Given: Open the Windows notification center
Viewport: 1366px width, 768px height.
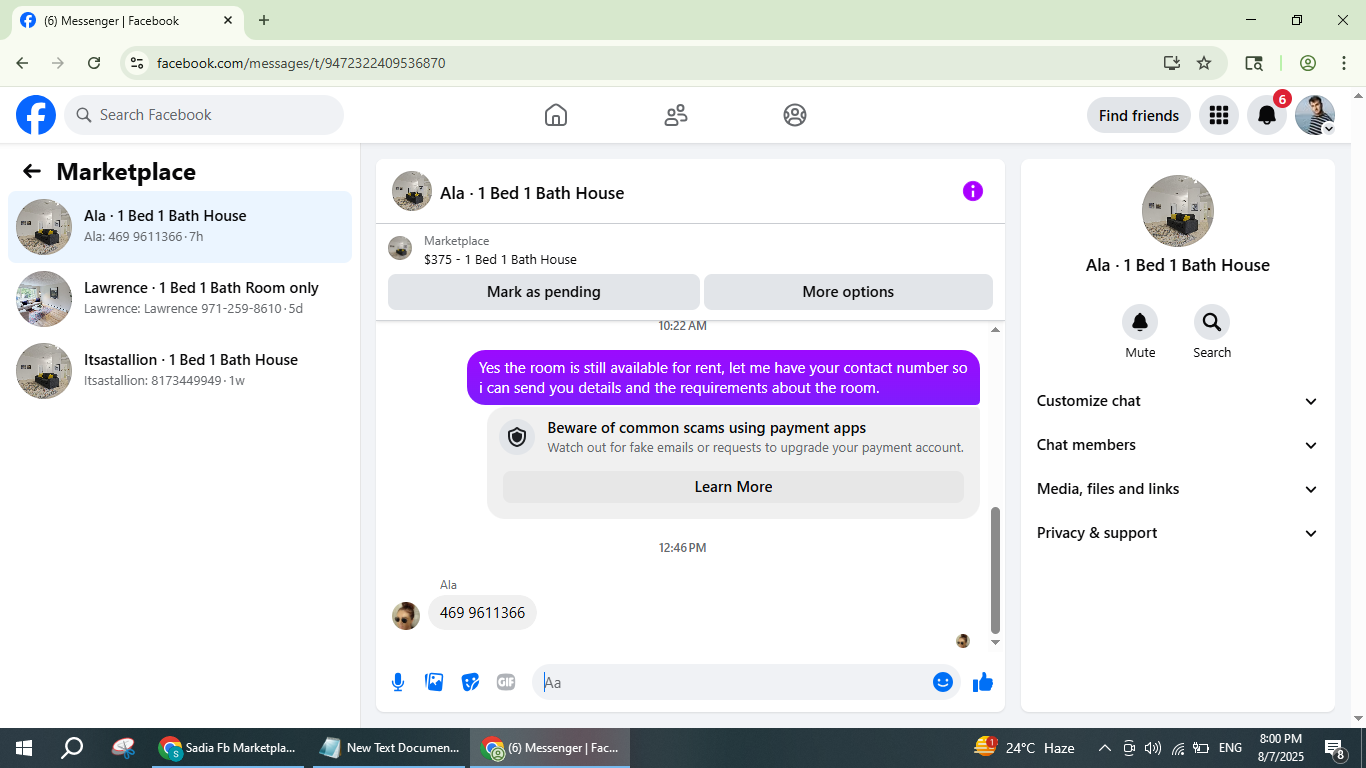Looking at the screenshot, I should coord(1335,748).
